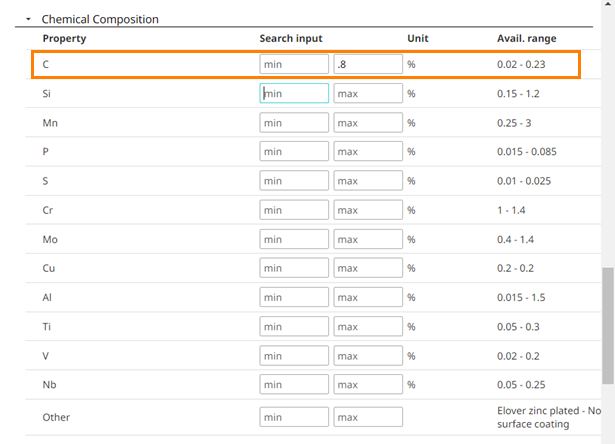Collapse the Chemical Composition section

(x=29, y=19)
